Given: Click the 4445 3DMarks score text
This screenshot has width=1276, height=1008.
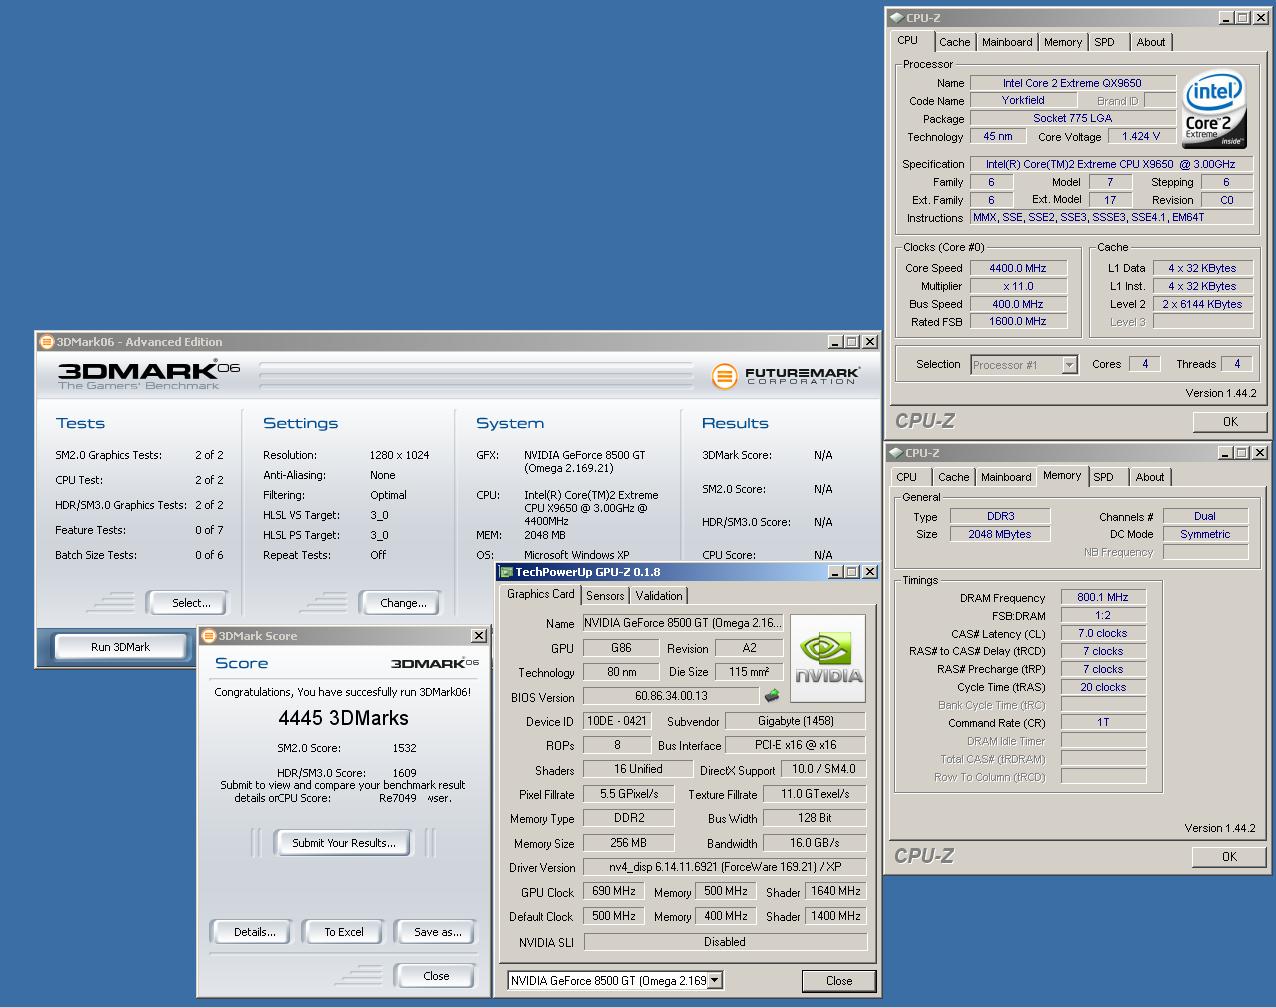Looking at the screenshot, I should click(x=343, y=718).
